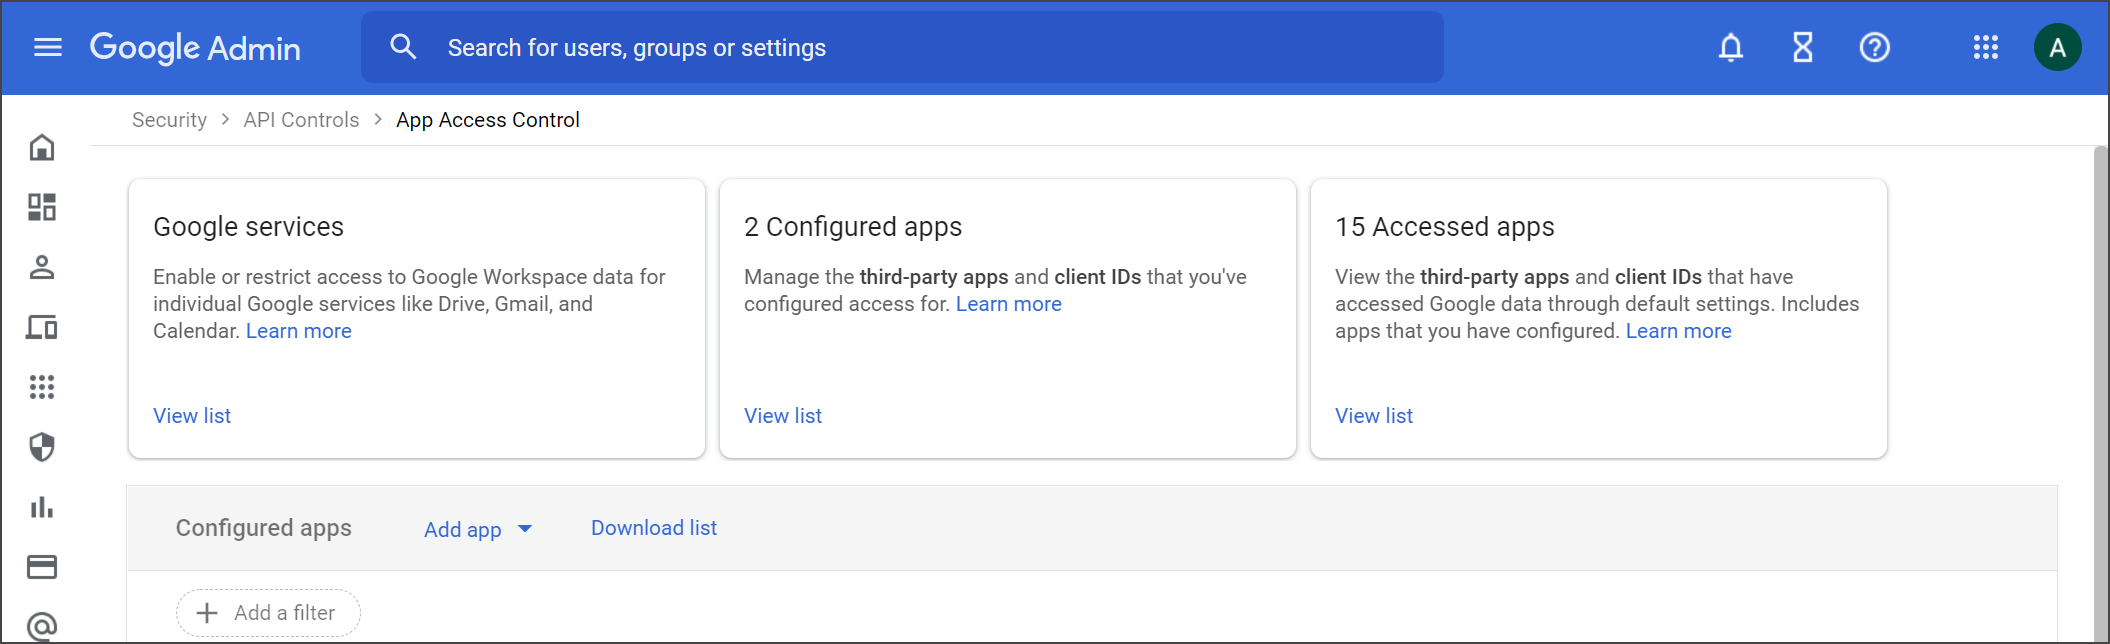The height and width of the screenshot is (644, 2110).
Task: Focus the search users, groups or settings field
Action: [x=902, y=47]
